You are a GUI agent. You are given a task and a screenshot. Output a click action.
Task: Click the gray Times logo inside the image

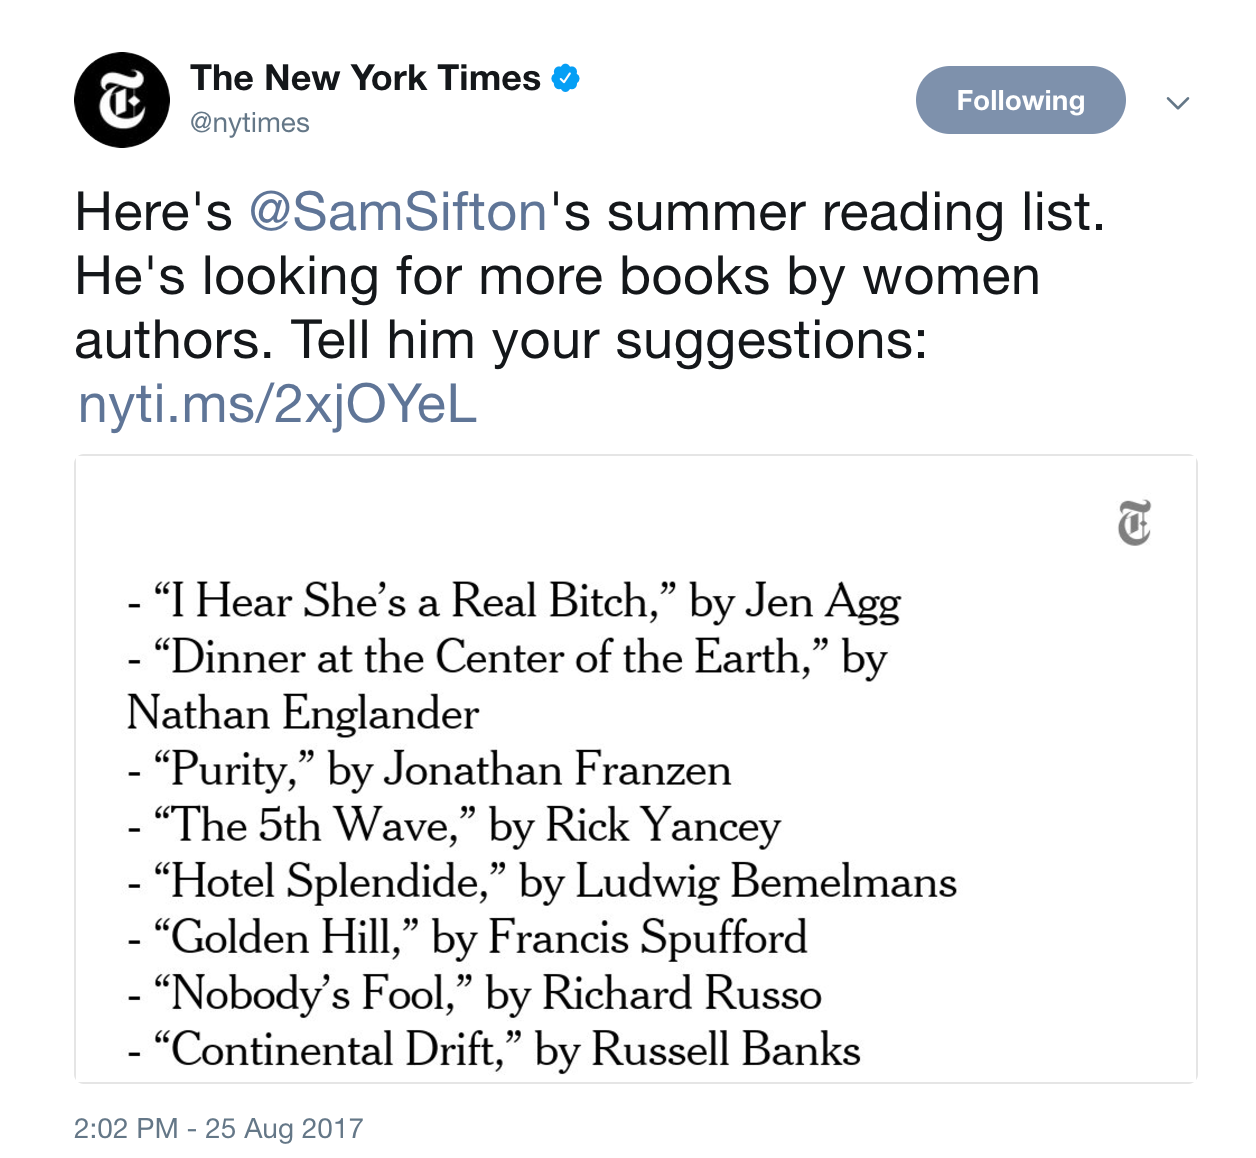pyautogui.click(x=1134, y=522)
